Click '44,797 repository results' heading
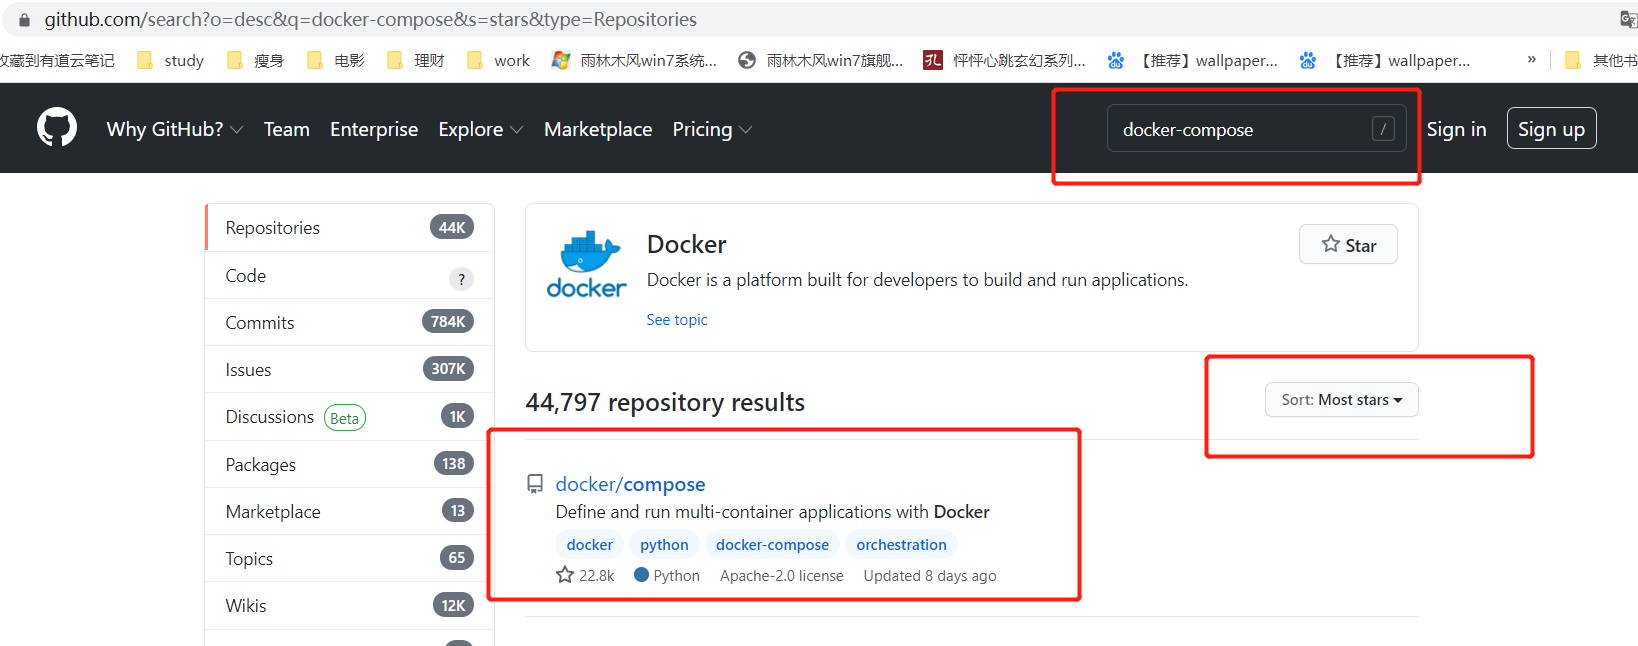 click(x=665, y=402)
